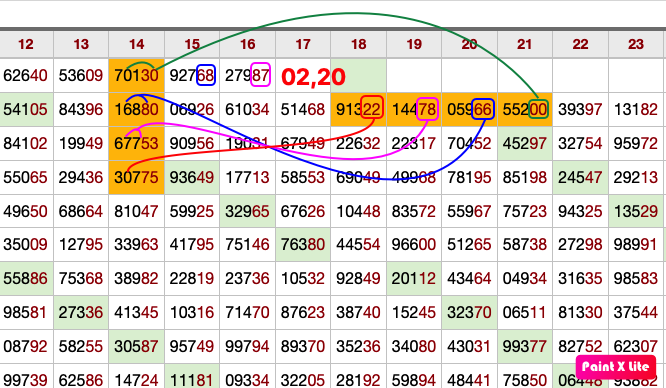Screen dimensions: 666x388
Task: Select green cell 20112
Action: point(414,279)
